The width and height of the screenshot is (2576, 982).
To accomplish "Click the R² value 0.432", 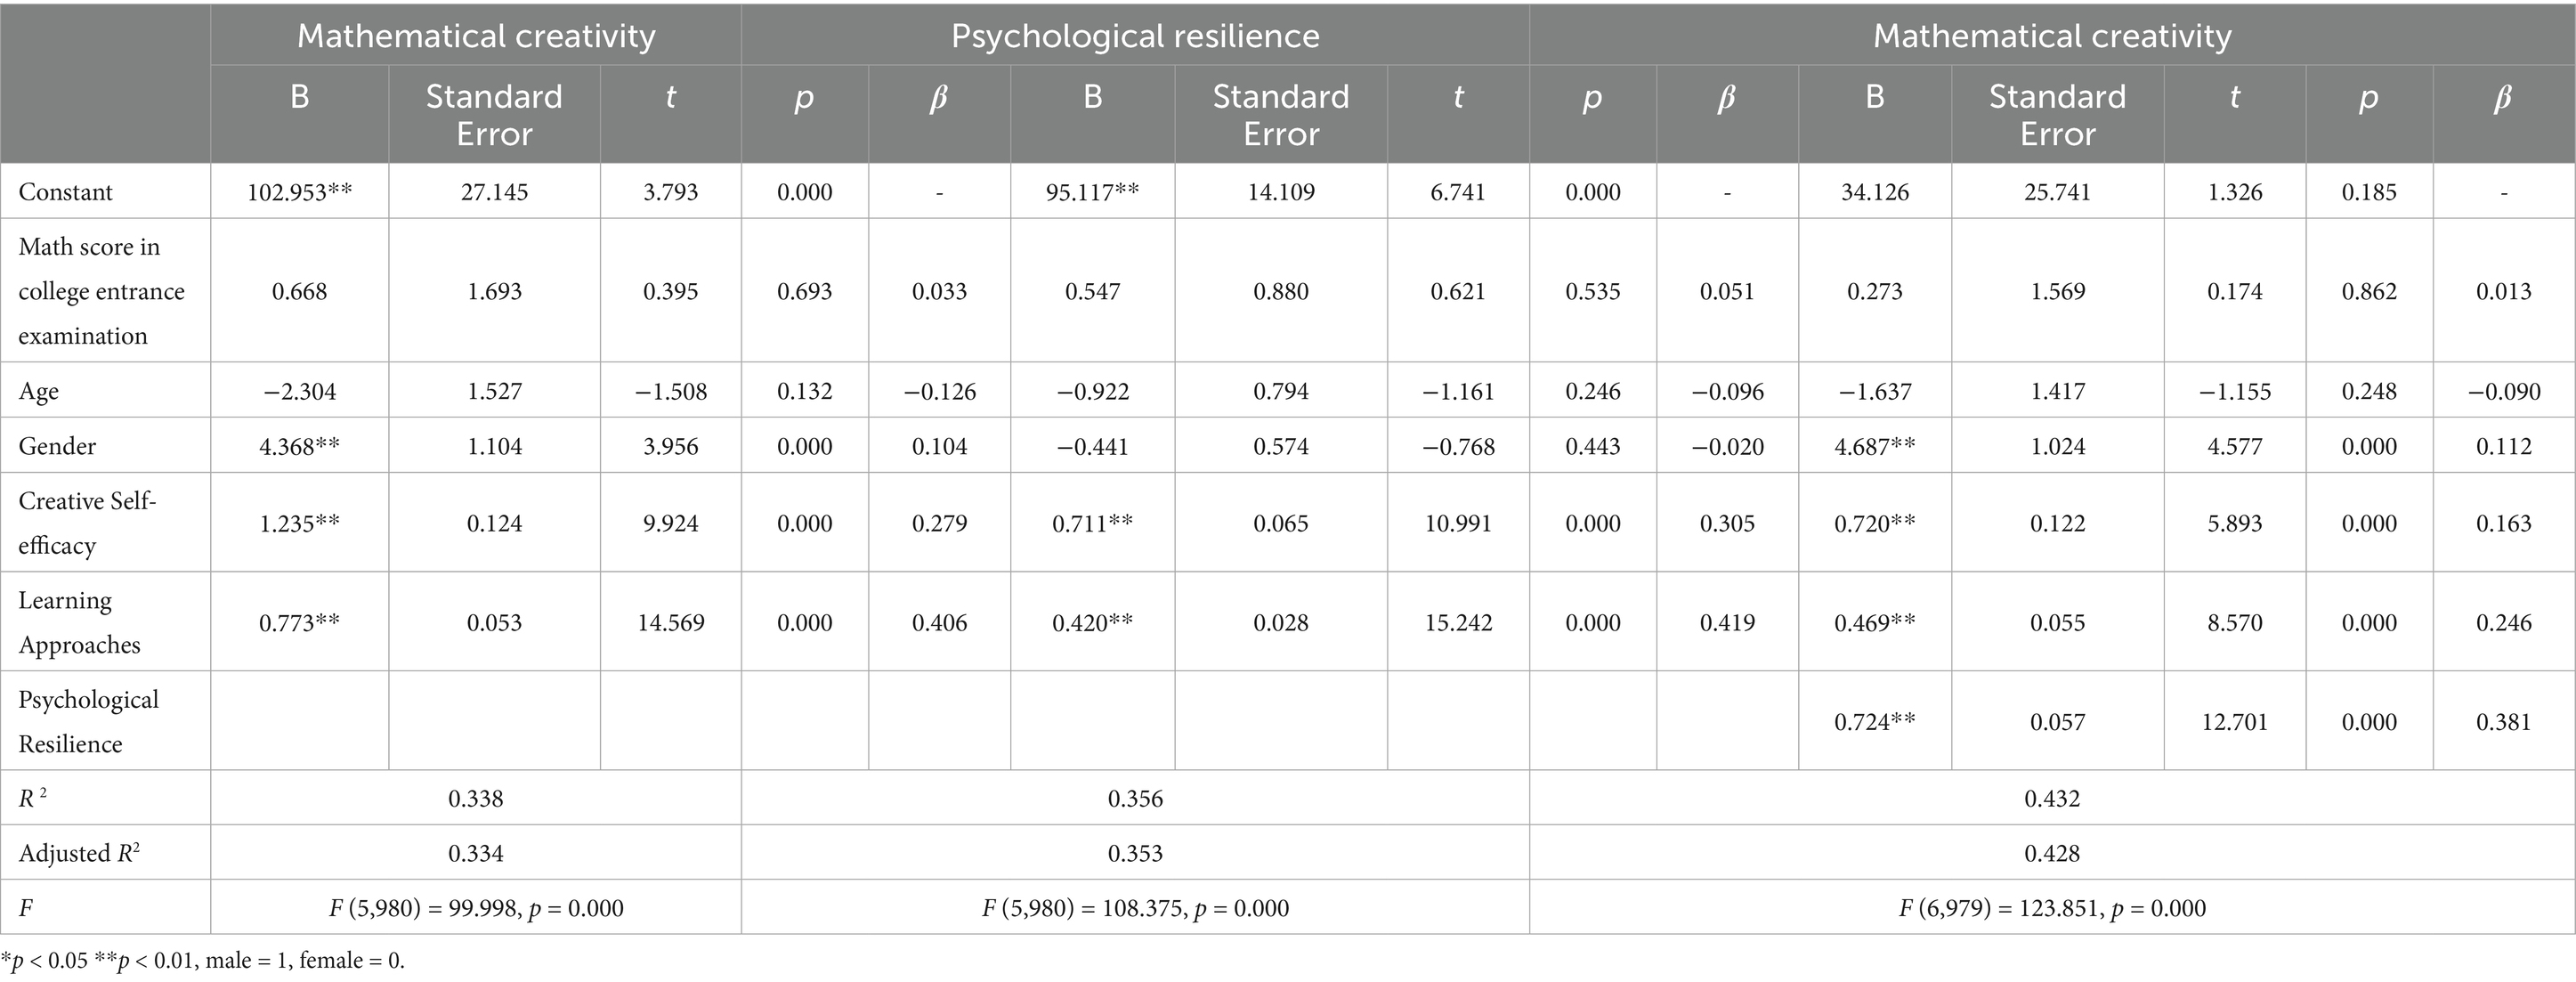I will coord(2052,798).
